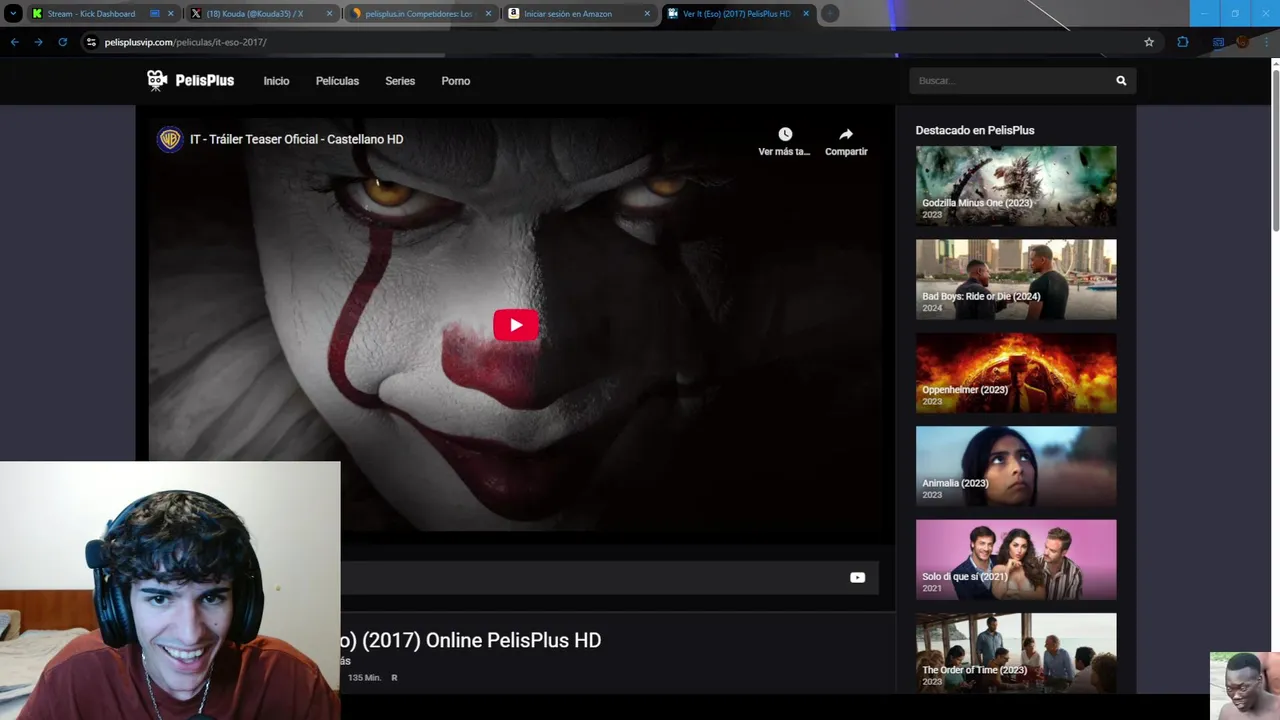Close the Ver It (Eso) PelisPlus tab
This screenshot has height=720, width=1280.
pyautogui.click(x=806, y=14)
